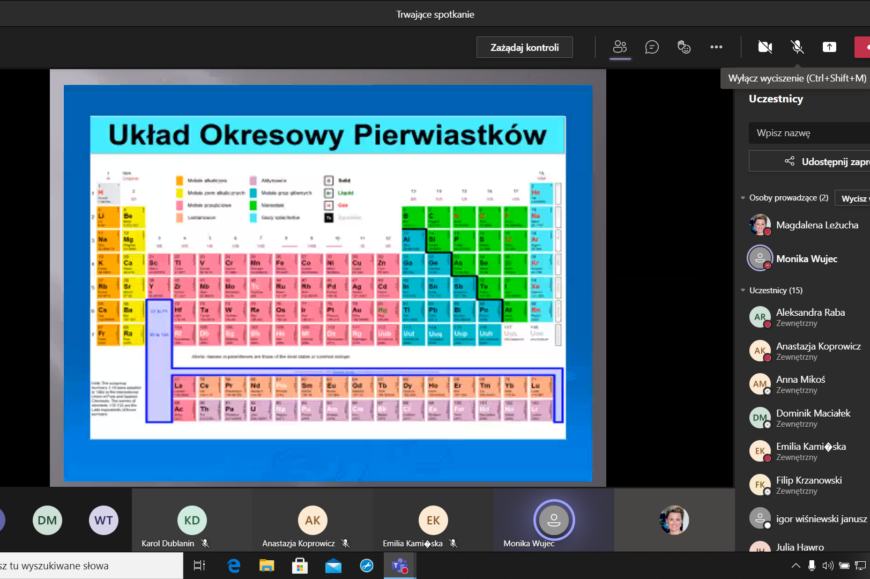Collapse the Uczestnicy (15) section
This screenshot has height=579, width=870.
tap(743, 290)
